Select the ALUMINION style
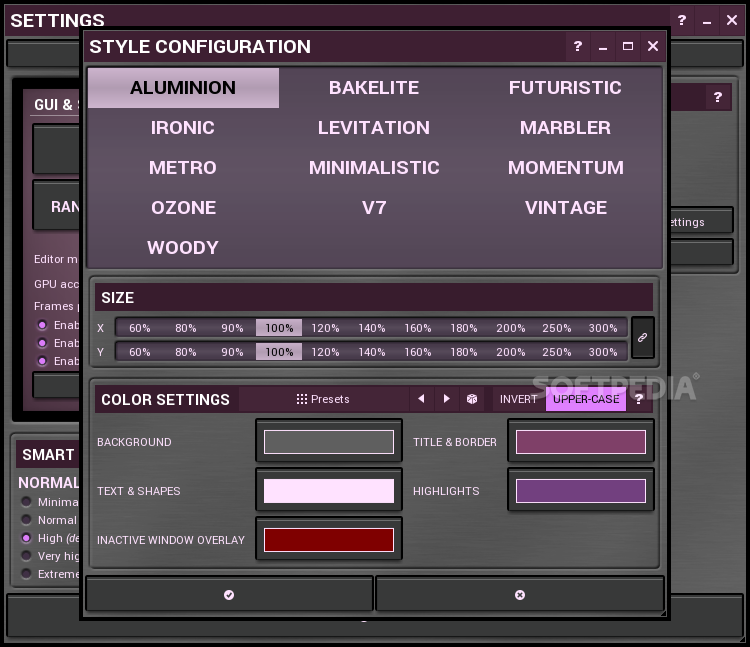The image size is (750, 647). point(183,88)
